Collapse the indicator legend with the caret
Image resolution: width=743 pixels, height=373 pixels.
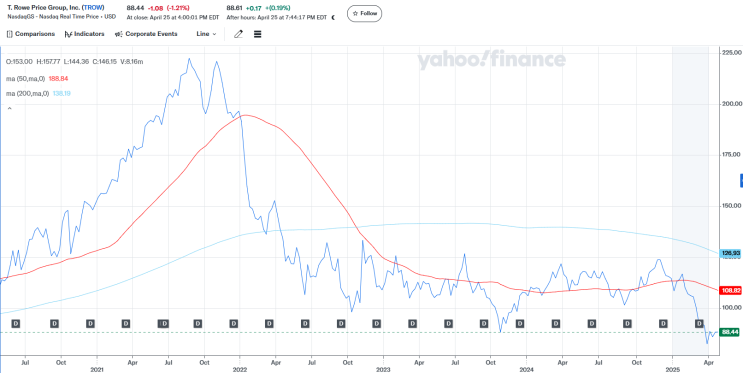(x=8, y=109)
